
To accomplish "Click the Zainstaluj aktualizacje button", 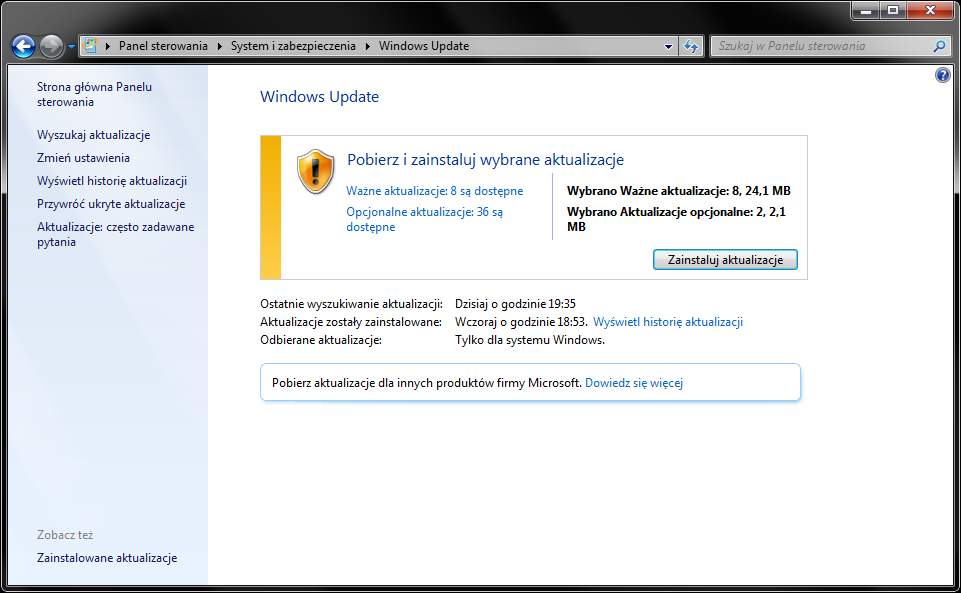I will coord(725,260).
